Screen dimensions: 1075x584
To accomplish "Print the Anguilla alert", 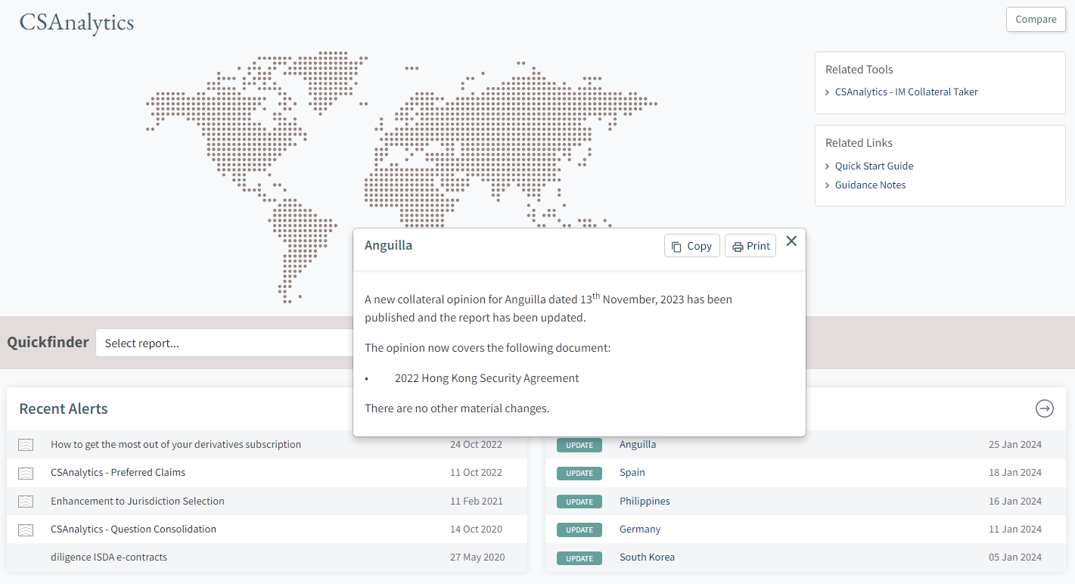I will point(750,246).
